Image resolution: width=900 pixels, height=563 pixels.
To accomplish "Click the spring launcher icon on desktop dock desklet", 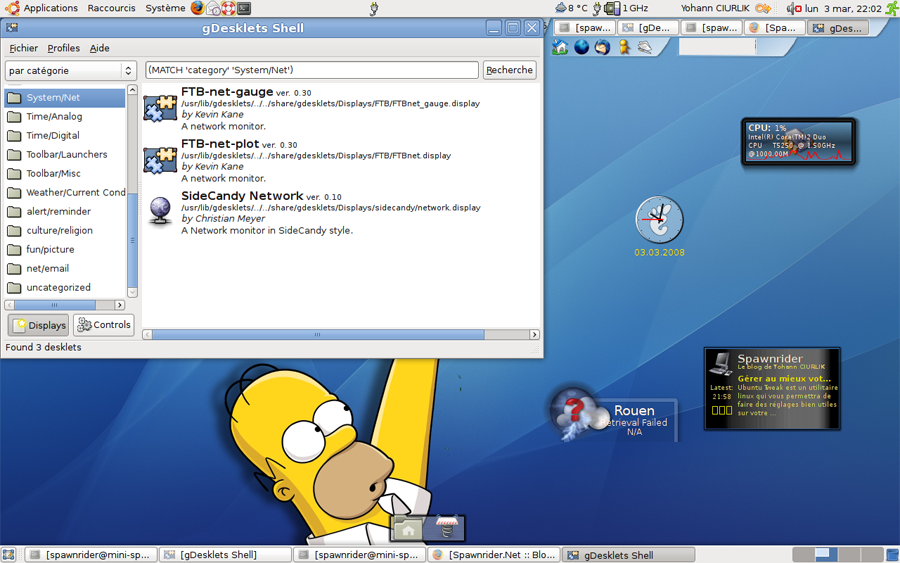I will pos(446,528).
